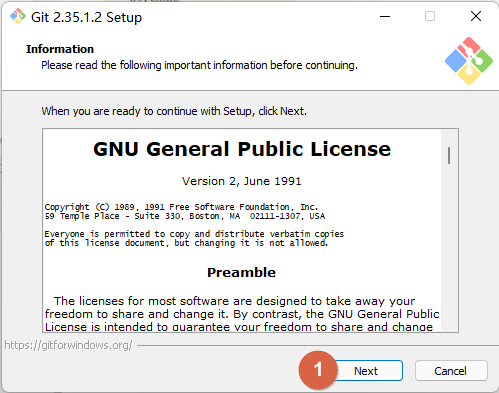Open the gitforwindows.org link
This screenshot has width=499, height=393.
tap(68, 345)
